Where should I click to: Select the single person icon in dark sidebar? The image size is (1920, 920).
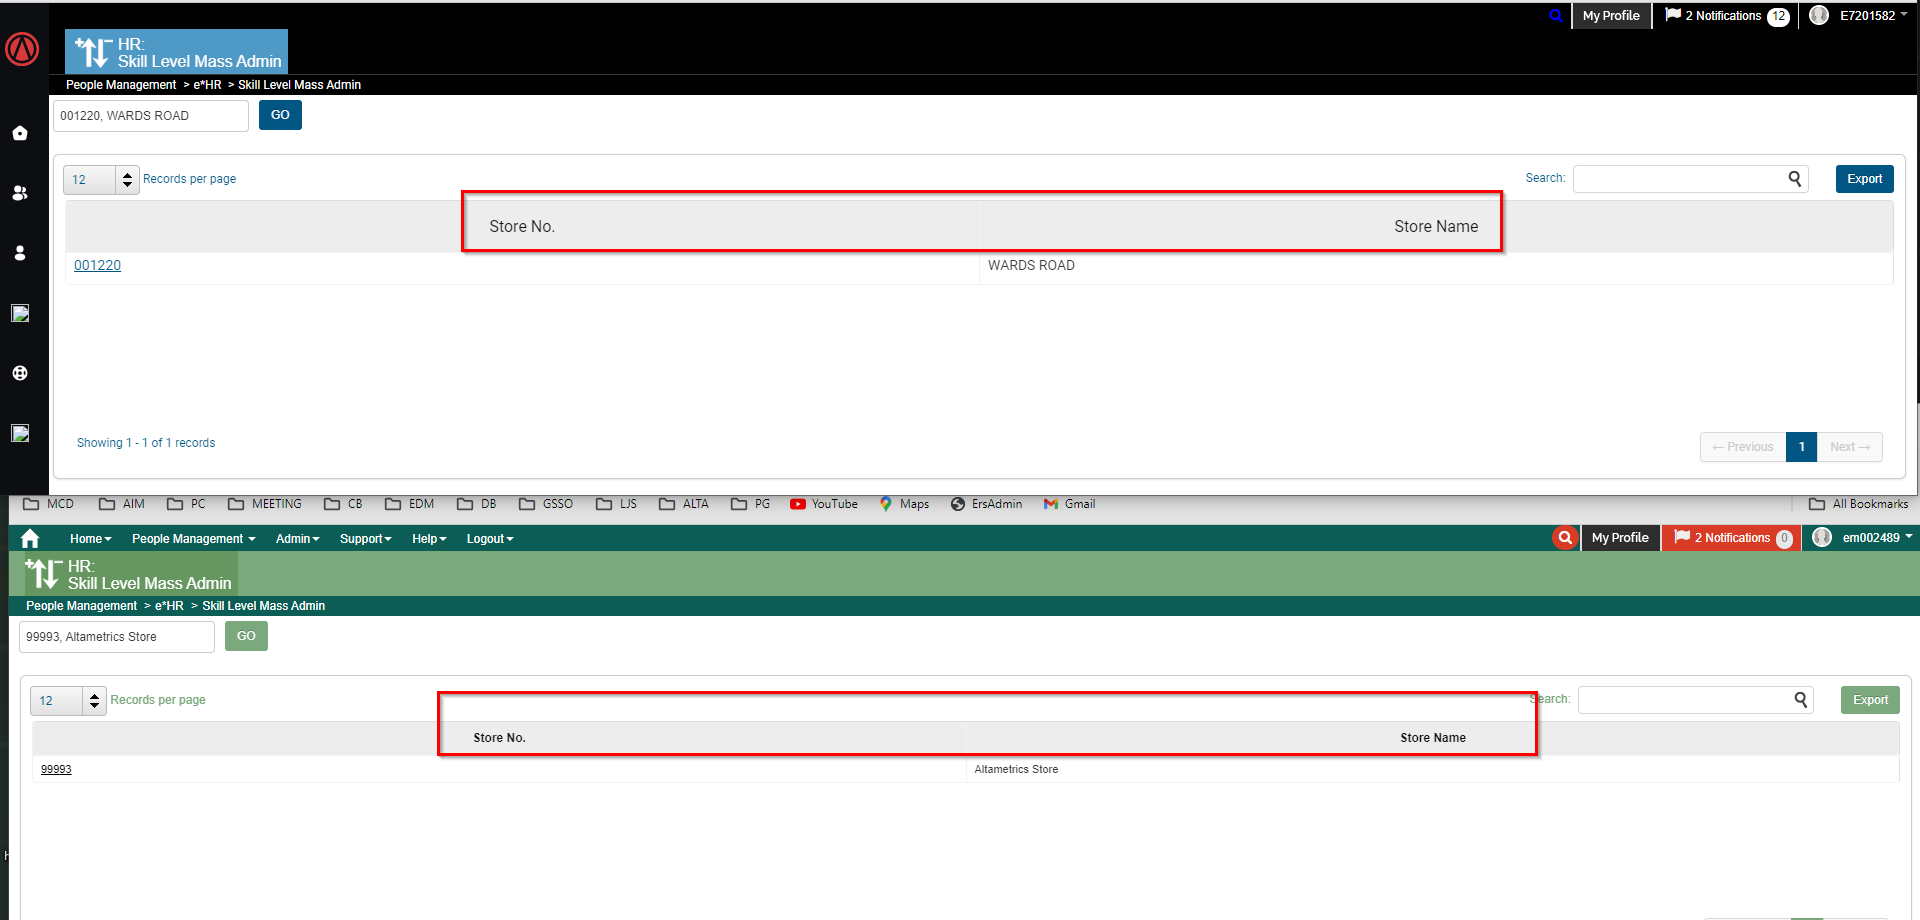pyautogui.click(x=20, y=253)
